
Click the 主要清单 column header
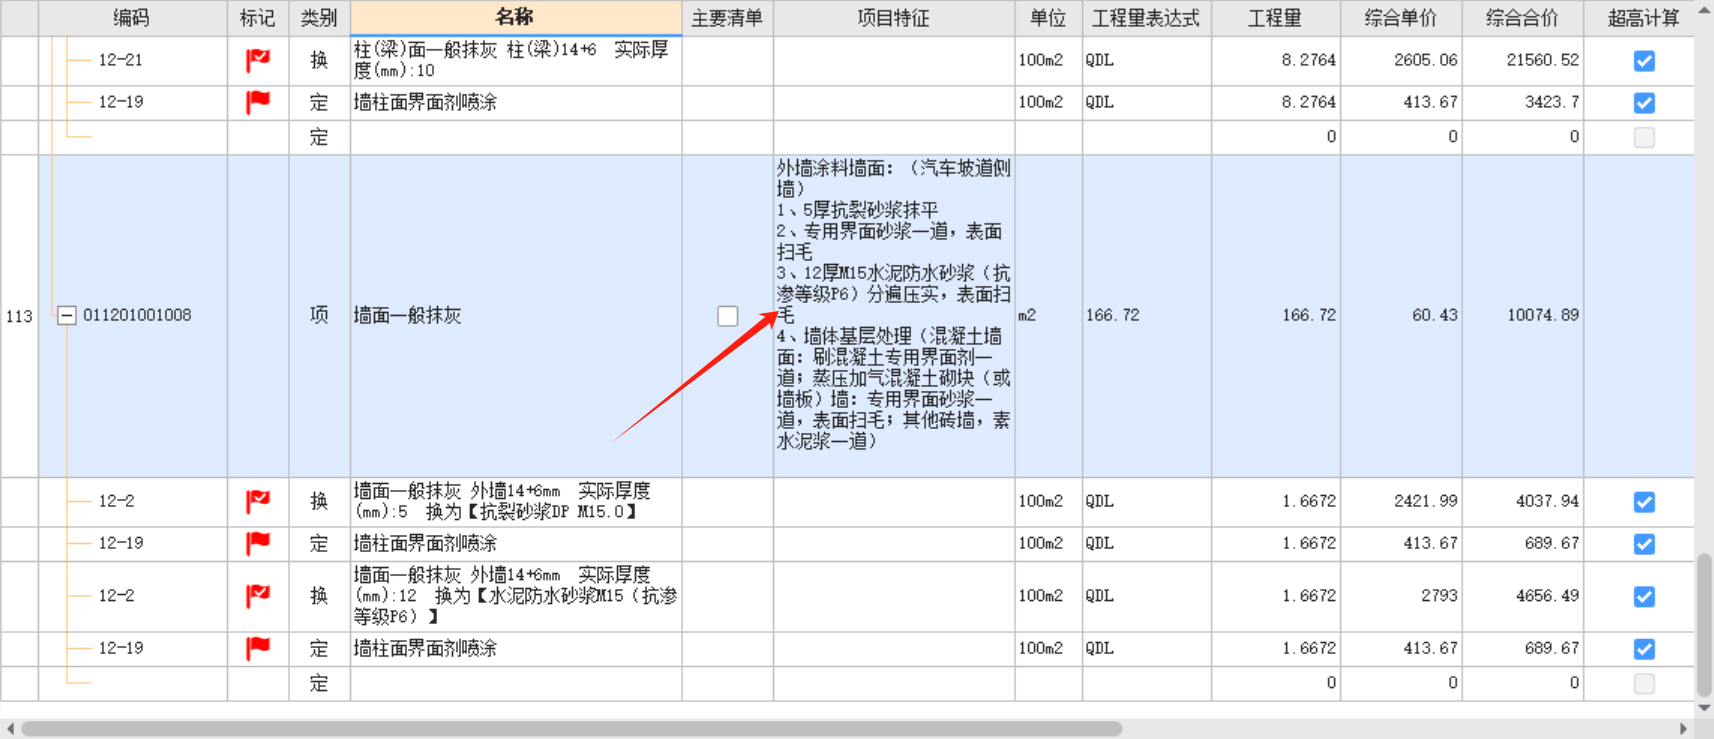click(x=727, y=18)
